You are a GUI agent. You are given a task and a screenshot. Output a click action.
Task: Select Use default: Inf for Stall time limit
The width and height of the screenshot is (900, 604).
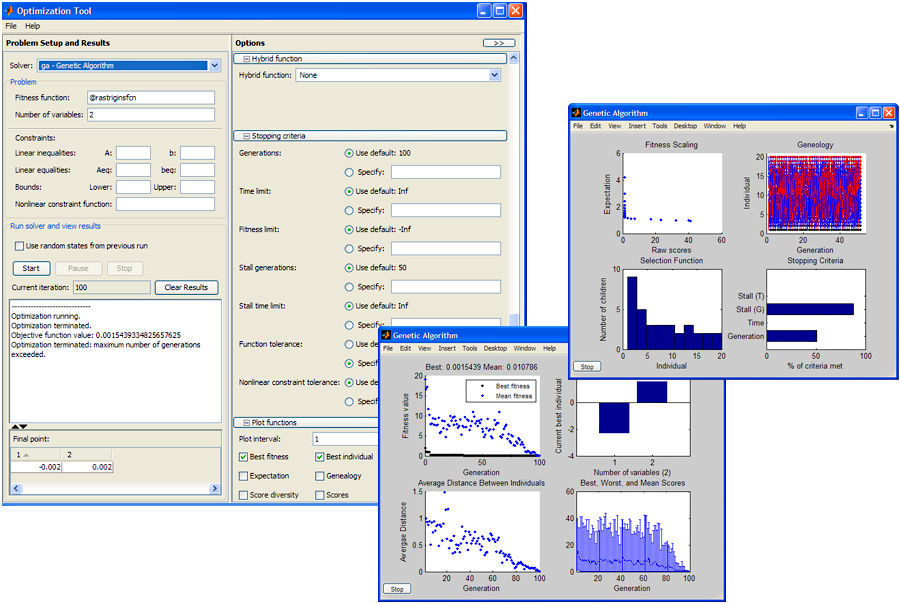click(x=349, y=306)
